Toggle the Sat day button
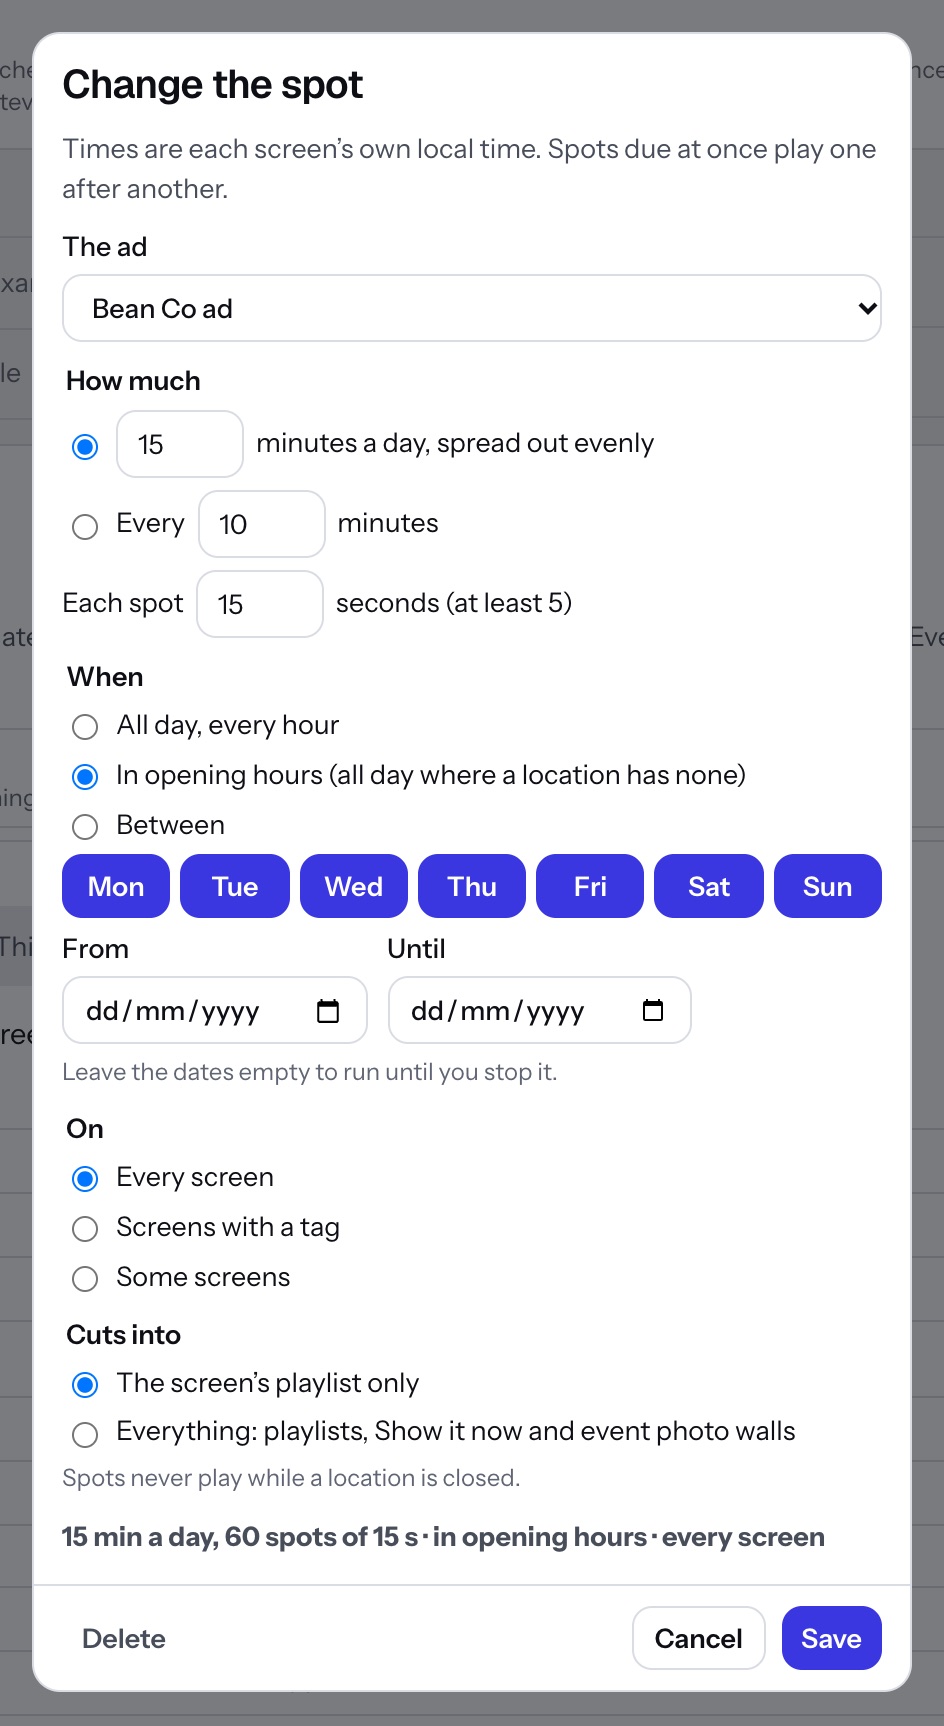The height and width of the screenshot is (1726, 944). [709, 886]
